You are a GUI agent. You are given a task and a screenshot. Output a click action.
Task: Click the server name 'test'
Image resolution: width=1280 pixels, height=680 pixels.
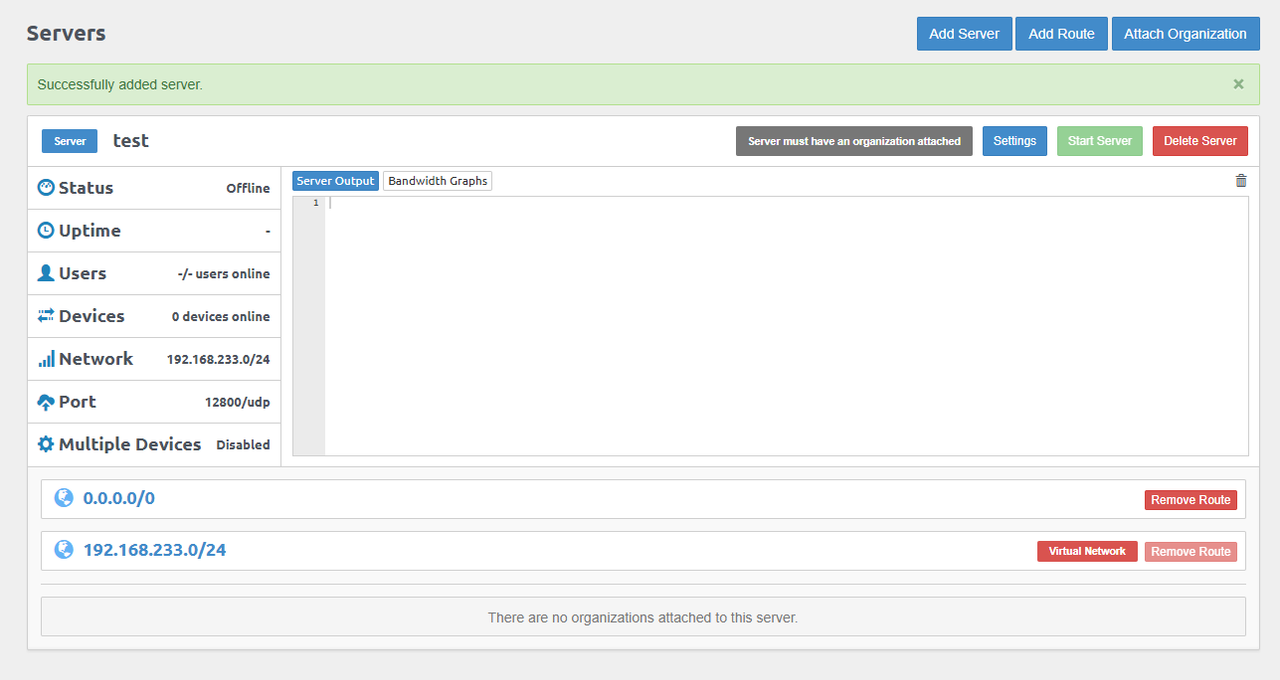131,141
